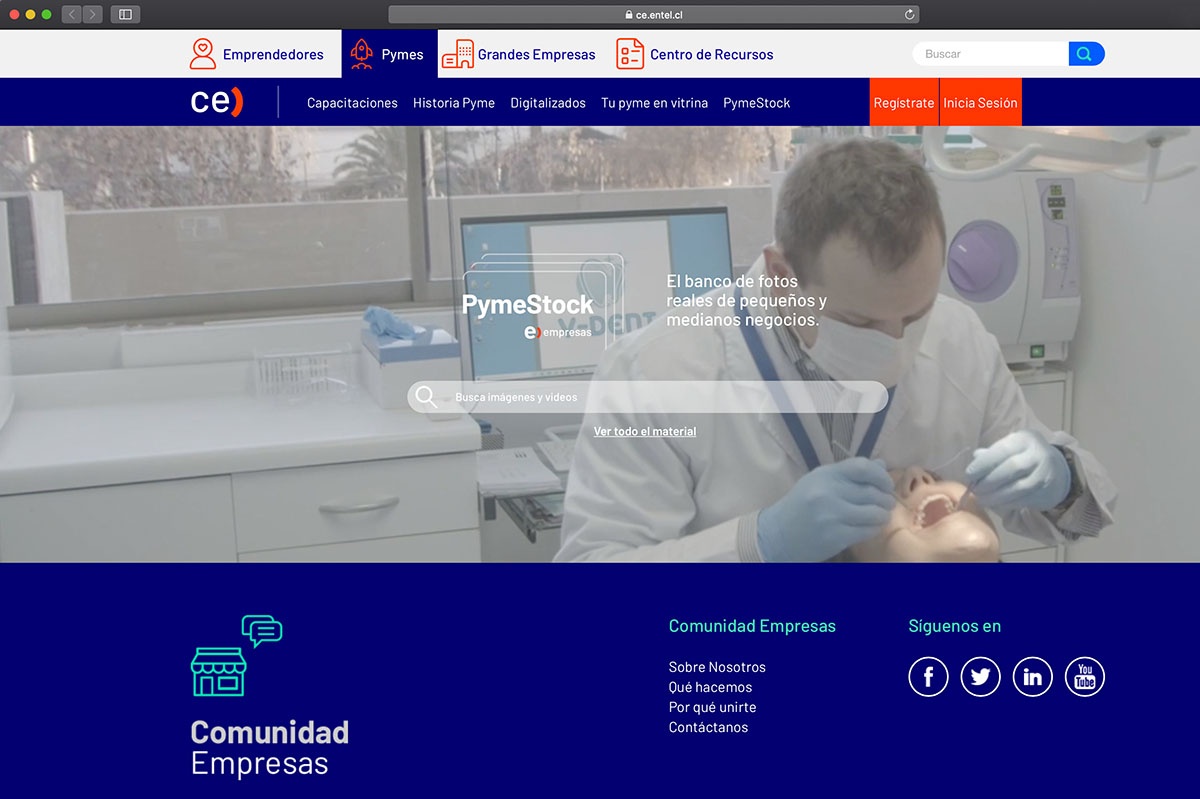Screen dimensions: 1200x799
Task: Click the PymeStock logo in the hero
Action: point(544,300)
